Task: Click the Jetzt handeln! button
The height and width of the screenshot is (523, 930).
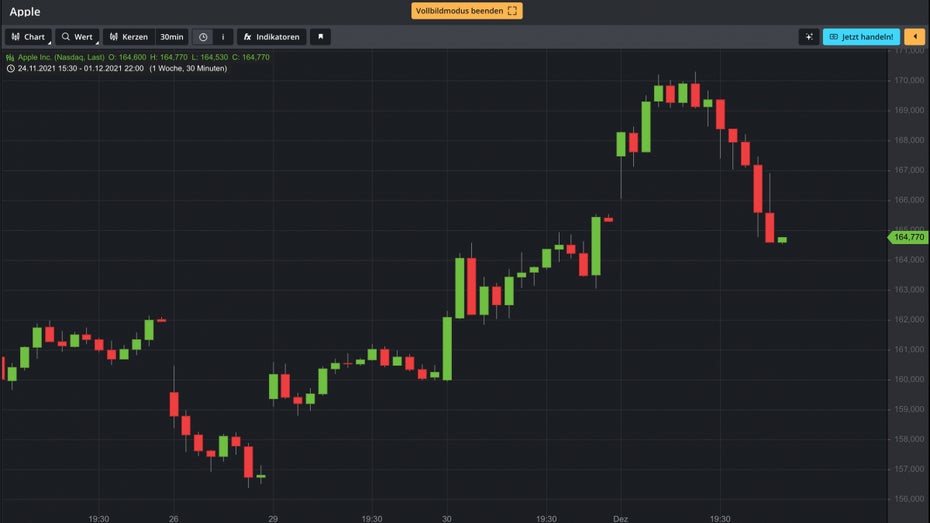Action: click(x=860, y=37)
